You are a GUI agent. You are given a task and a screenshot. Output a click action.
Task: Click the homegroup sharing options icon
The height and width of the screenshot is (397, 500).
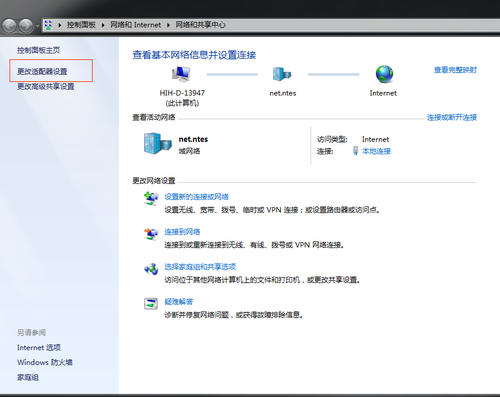click(151, 269)
